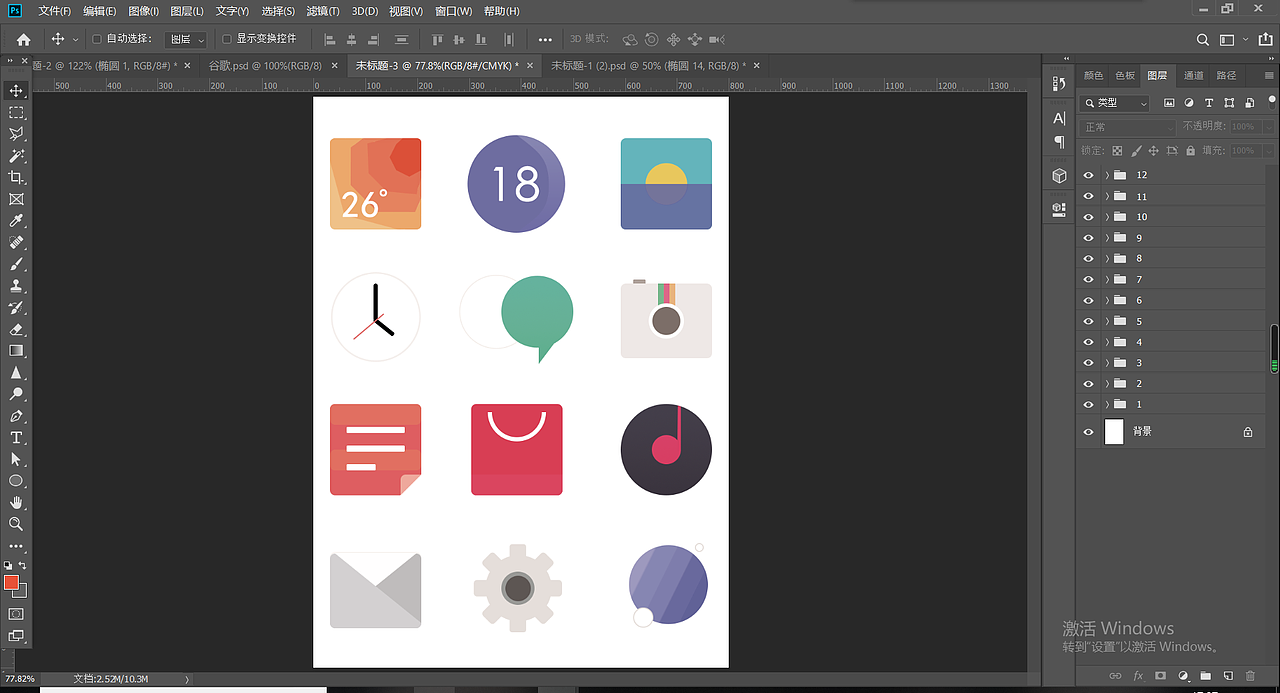Screen dimensions: 1280x693
Task: Select the Pen tool
Action: pyautogui.click(x=16, y=416)
